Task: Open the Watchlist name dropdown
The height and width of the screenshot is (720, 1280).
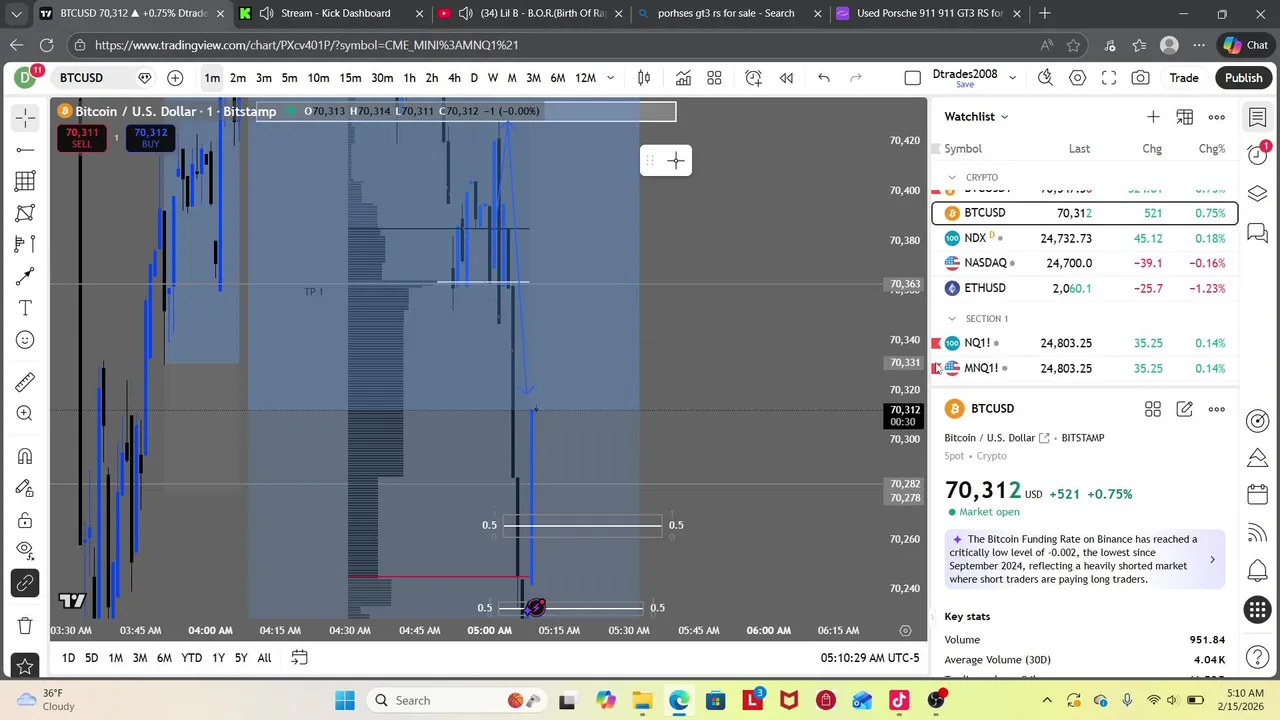Action: 976,117
